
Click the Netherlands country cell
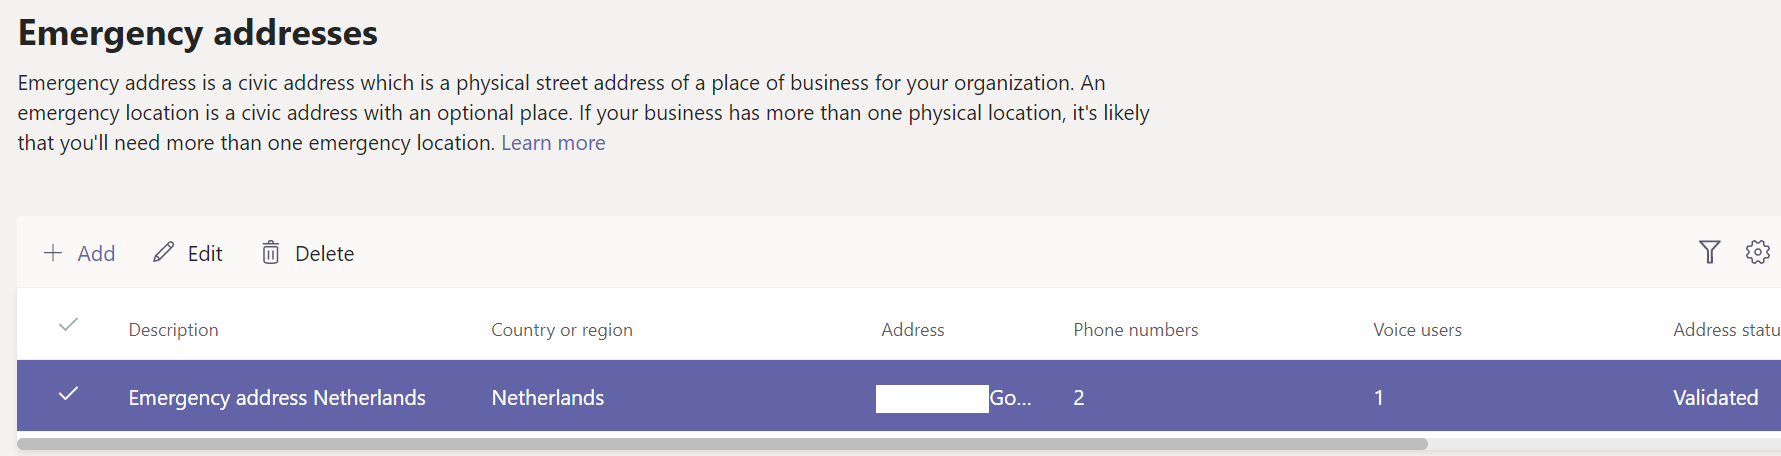click(x=548, y=398)
